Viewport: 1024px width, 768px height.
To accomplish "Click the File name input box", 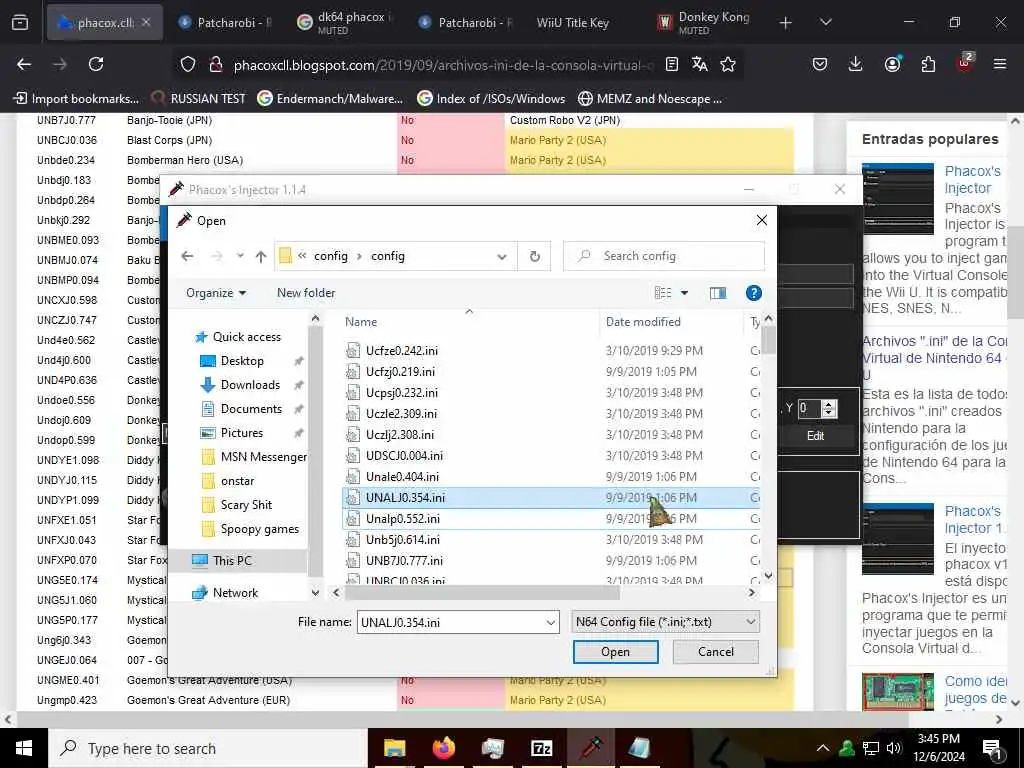I will click(451, 622).
